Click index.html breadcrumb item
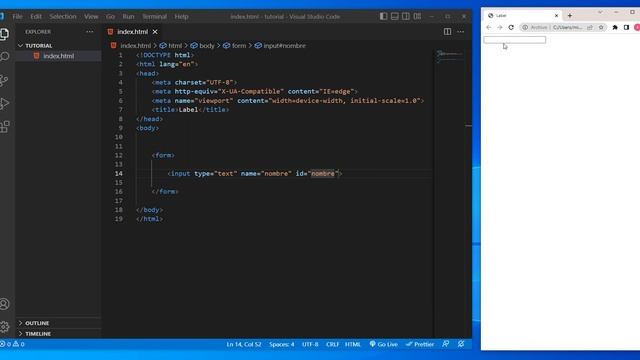This screenshot has height=360, width=640. [x=131, y=46]
